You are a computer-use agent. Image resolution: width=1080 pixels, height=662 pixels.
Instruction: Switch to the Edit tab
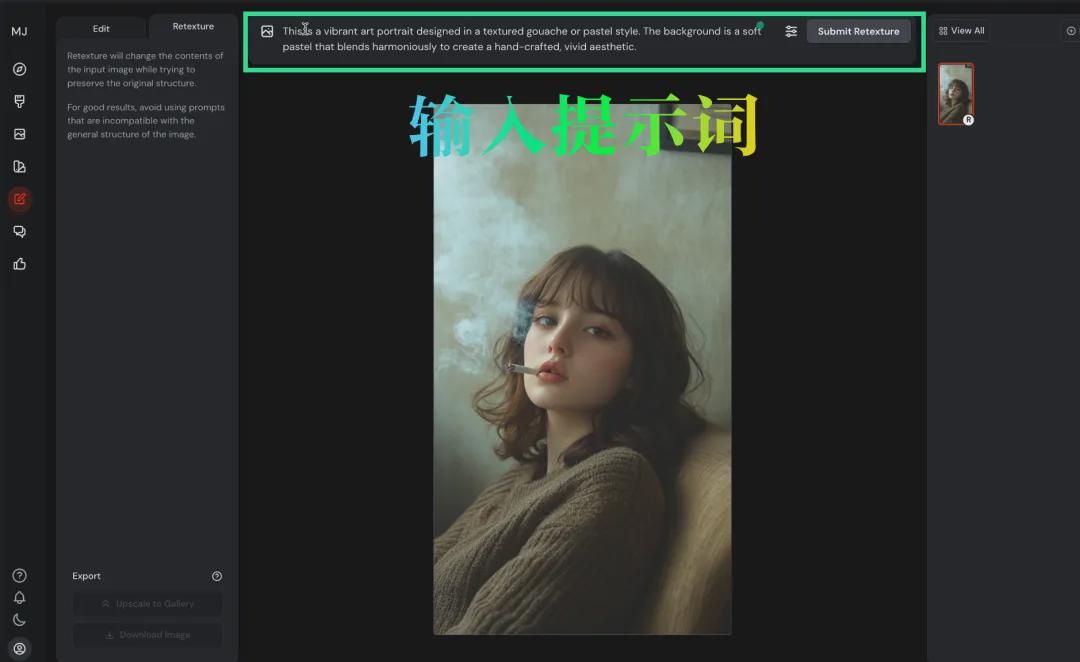[100, 28]
